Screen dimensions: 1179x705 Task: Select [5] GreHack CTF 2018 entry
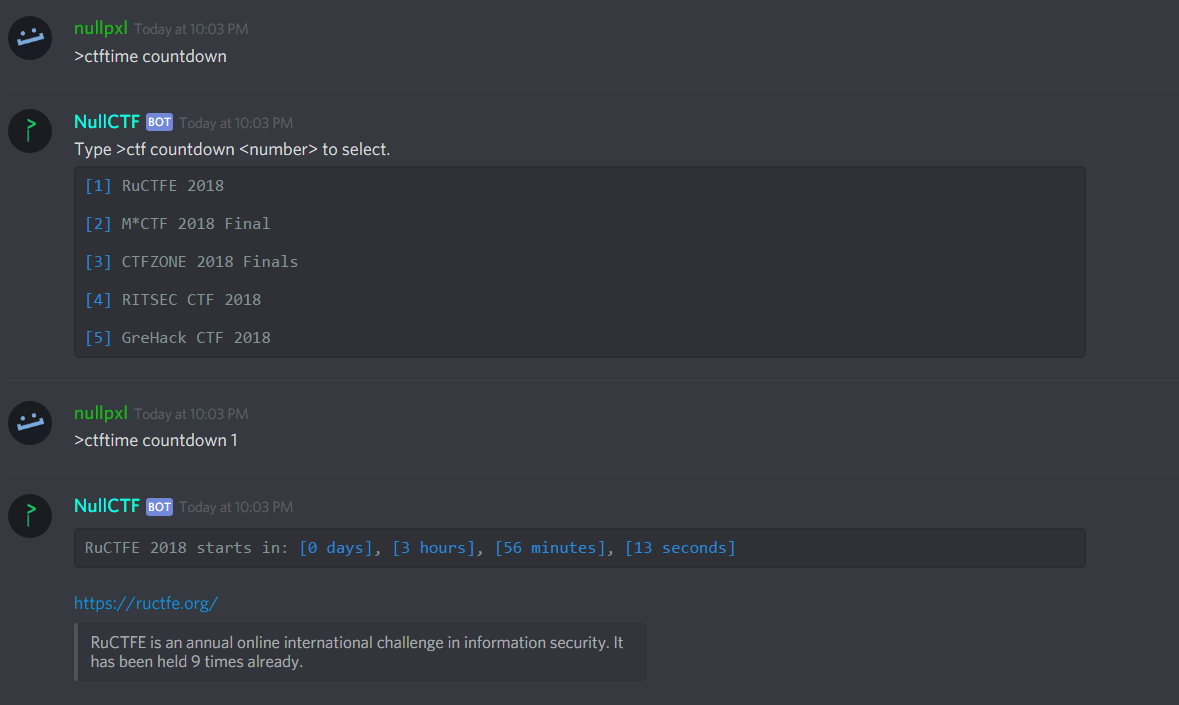tap(177, 338)
